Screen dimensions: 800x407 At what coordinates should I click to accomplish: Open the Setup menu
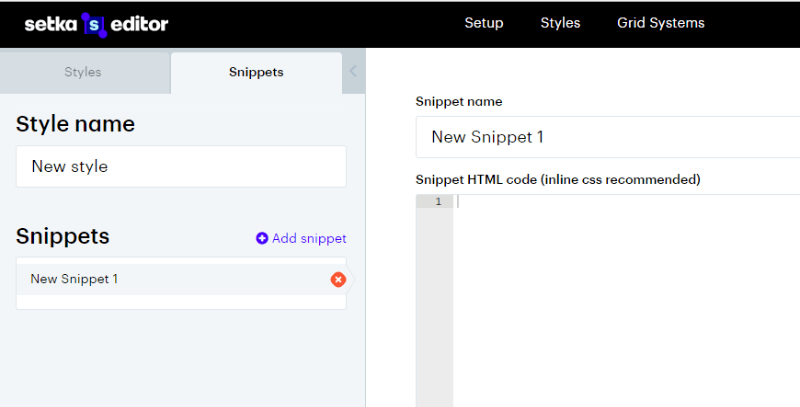click(x=484, y=23)
